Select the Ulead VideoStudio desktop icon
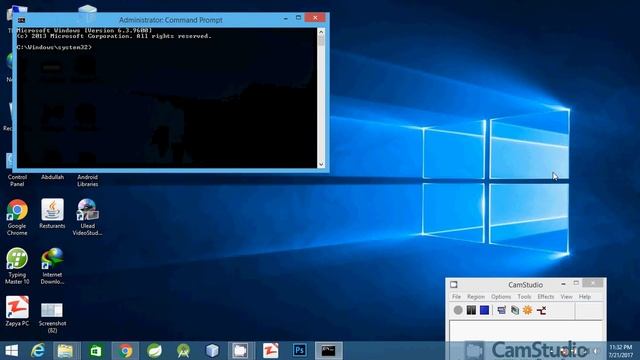This screenshot has width=640, height=360. click(x=87, y=217)
